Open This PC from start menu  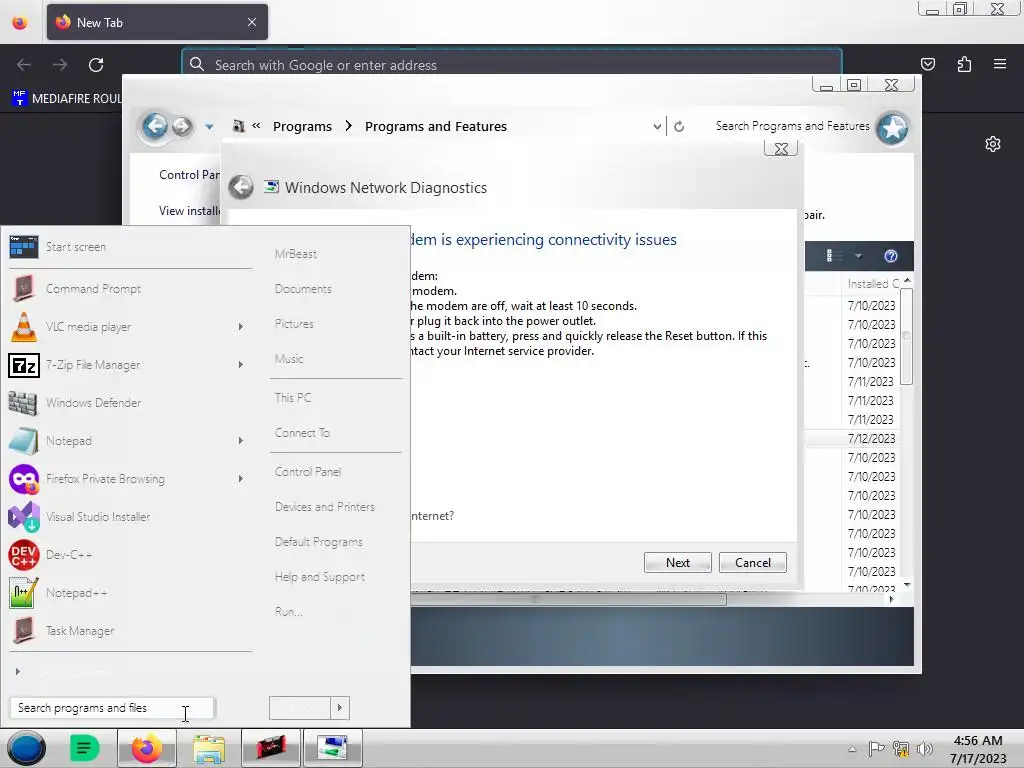293,398
